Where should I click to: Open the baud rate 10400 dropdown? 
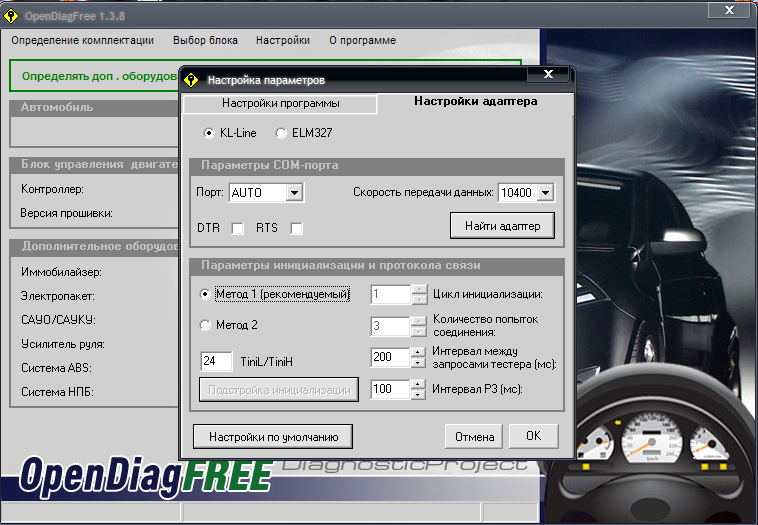click(545, 192)
